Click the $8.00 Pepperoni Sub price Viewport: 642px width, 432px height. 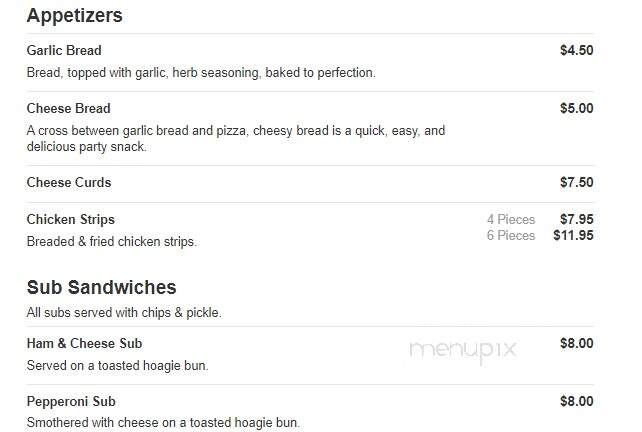pyautogui.click(x=576, y=401)
